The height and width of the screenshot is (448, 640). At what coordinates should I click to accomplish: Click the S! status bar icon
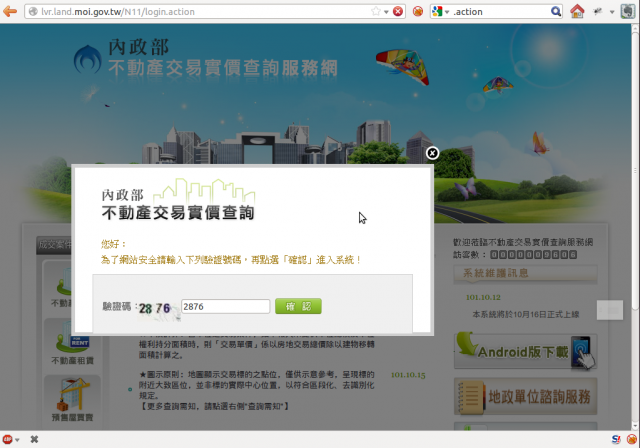click(616, 439)
